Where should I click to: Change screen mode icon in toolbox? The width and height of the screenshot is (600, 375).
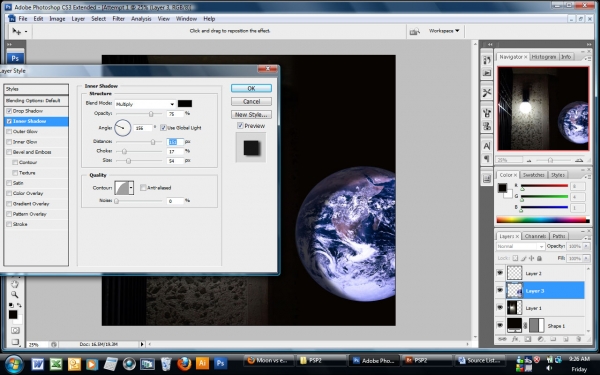pyautogui.click(x=15, y=342)
